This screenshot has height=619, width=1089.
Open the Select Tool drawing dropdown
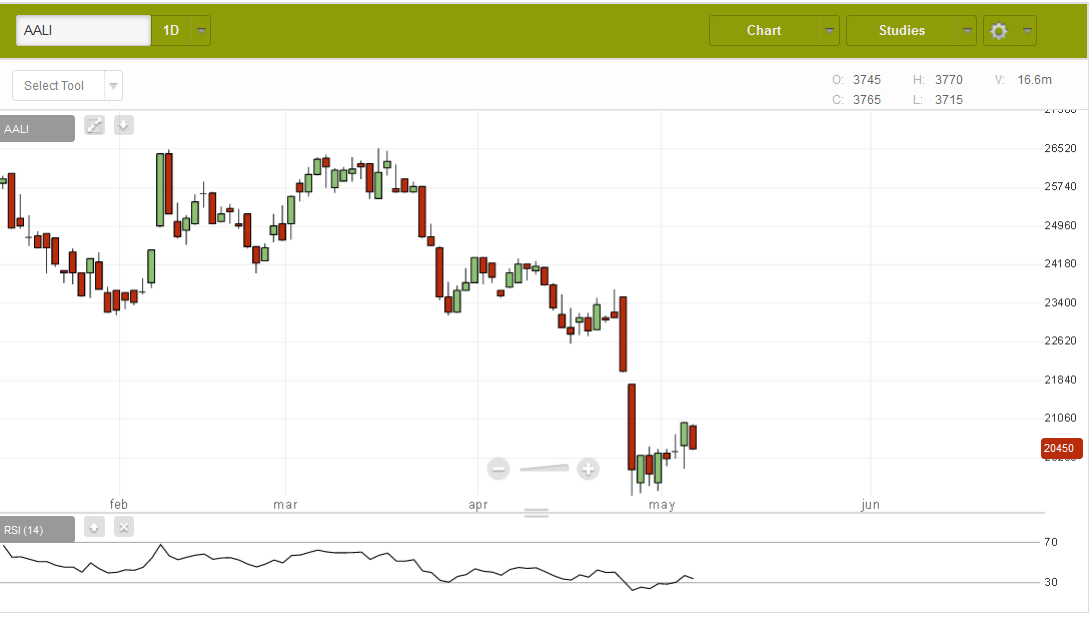pyautogui.click(x=67, y=86)
